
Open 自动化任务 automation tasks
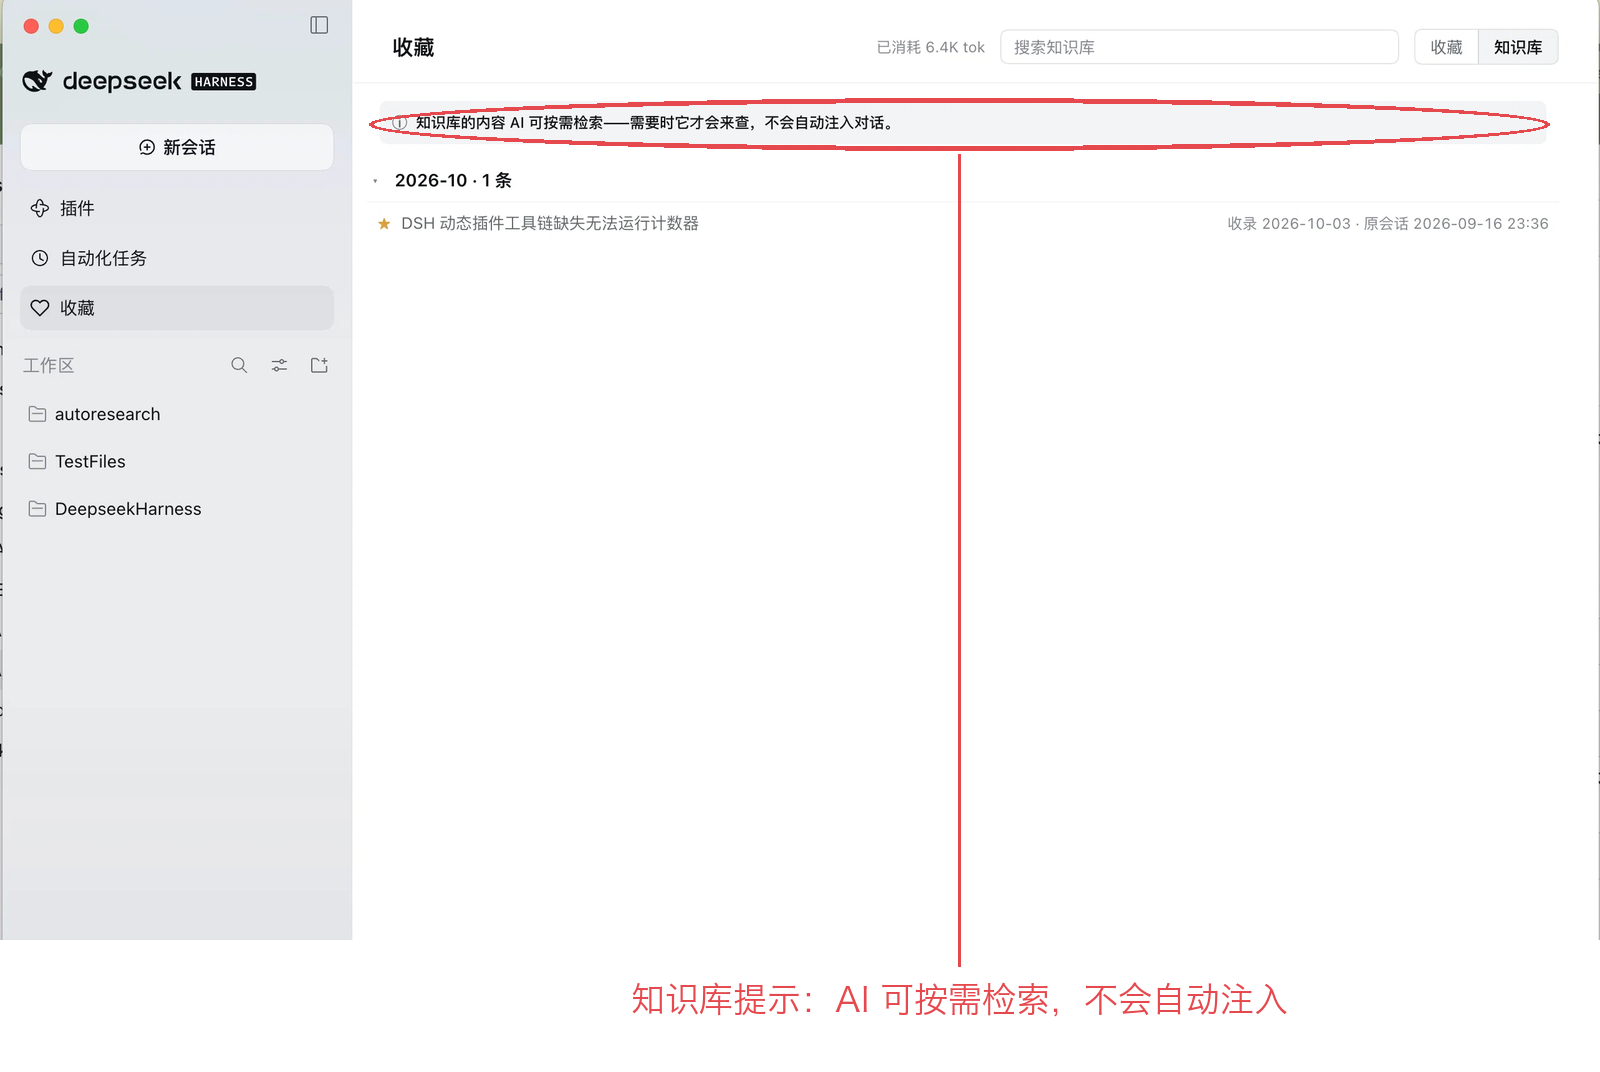coord(177,258)
